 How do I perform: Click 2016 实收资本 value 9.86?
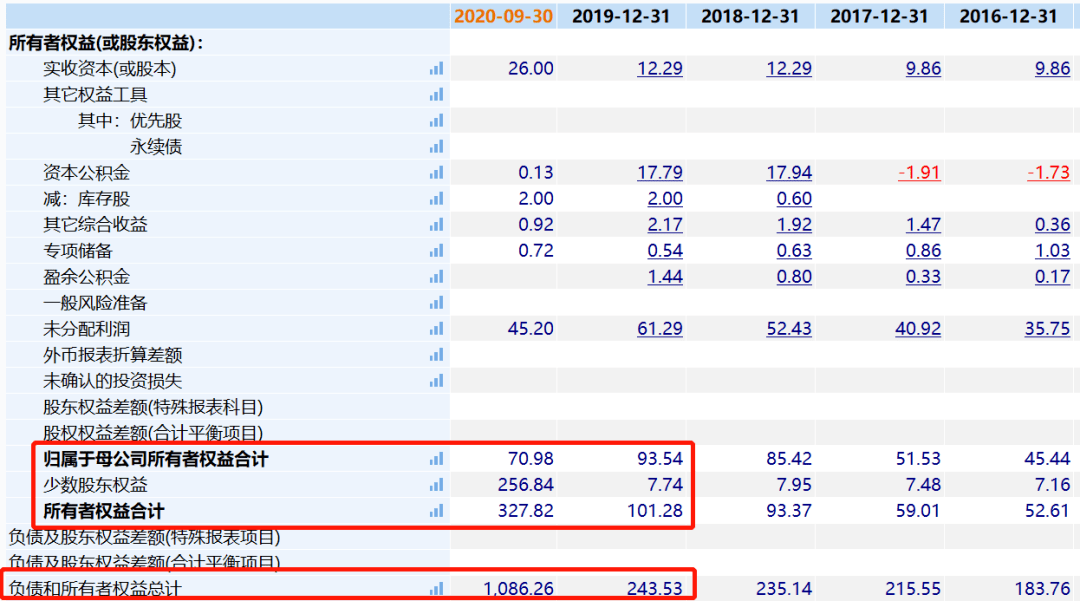1052,69
